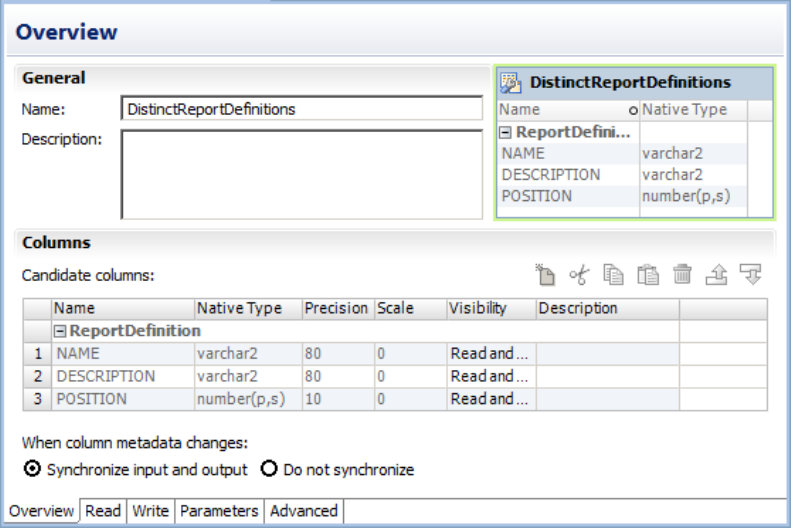The width and height of the screenshot is (791, 528).
Task: Open Visibility 'Read and...' cell in NAME row
Action: (x=491, y=354)
